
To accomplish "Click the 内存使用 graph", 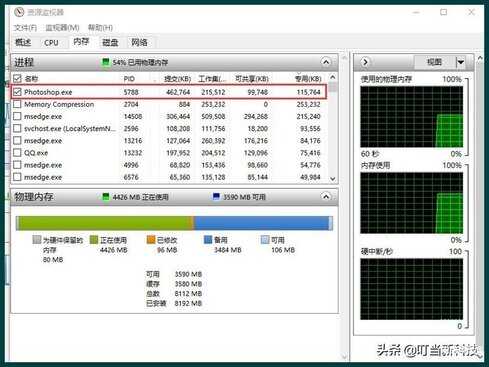I will tap(411, 203).
